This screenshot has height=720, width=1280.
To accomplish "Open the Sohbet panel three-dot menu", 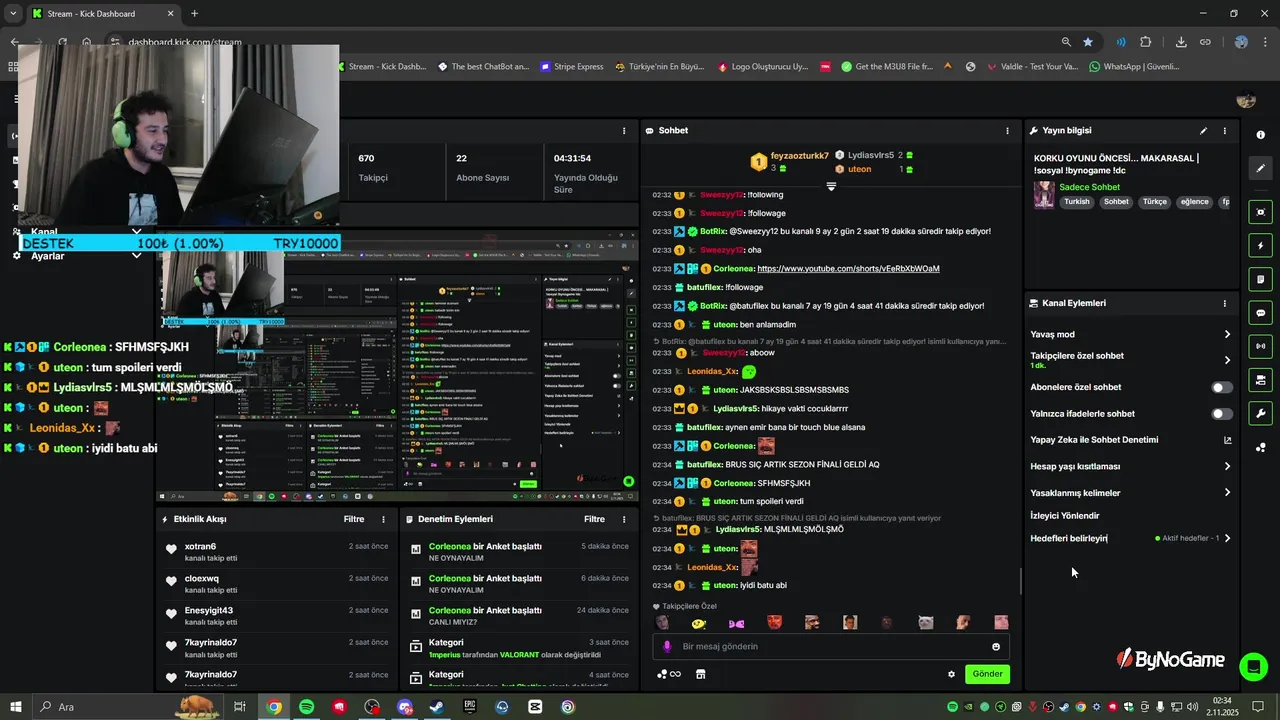I will point(1007,131).
